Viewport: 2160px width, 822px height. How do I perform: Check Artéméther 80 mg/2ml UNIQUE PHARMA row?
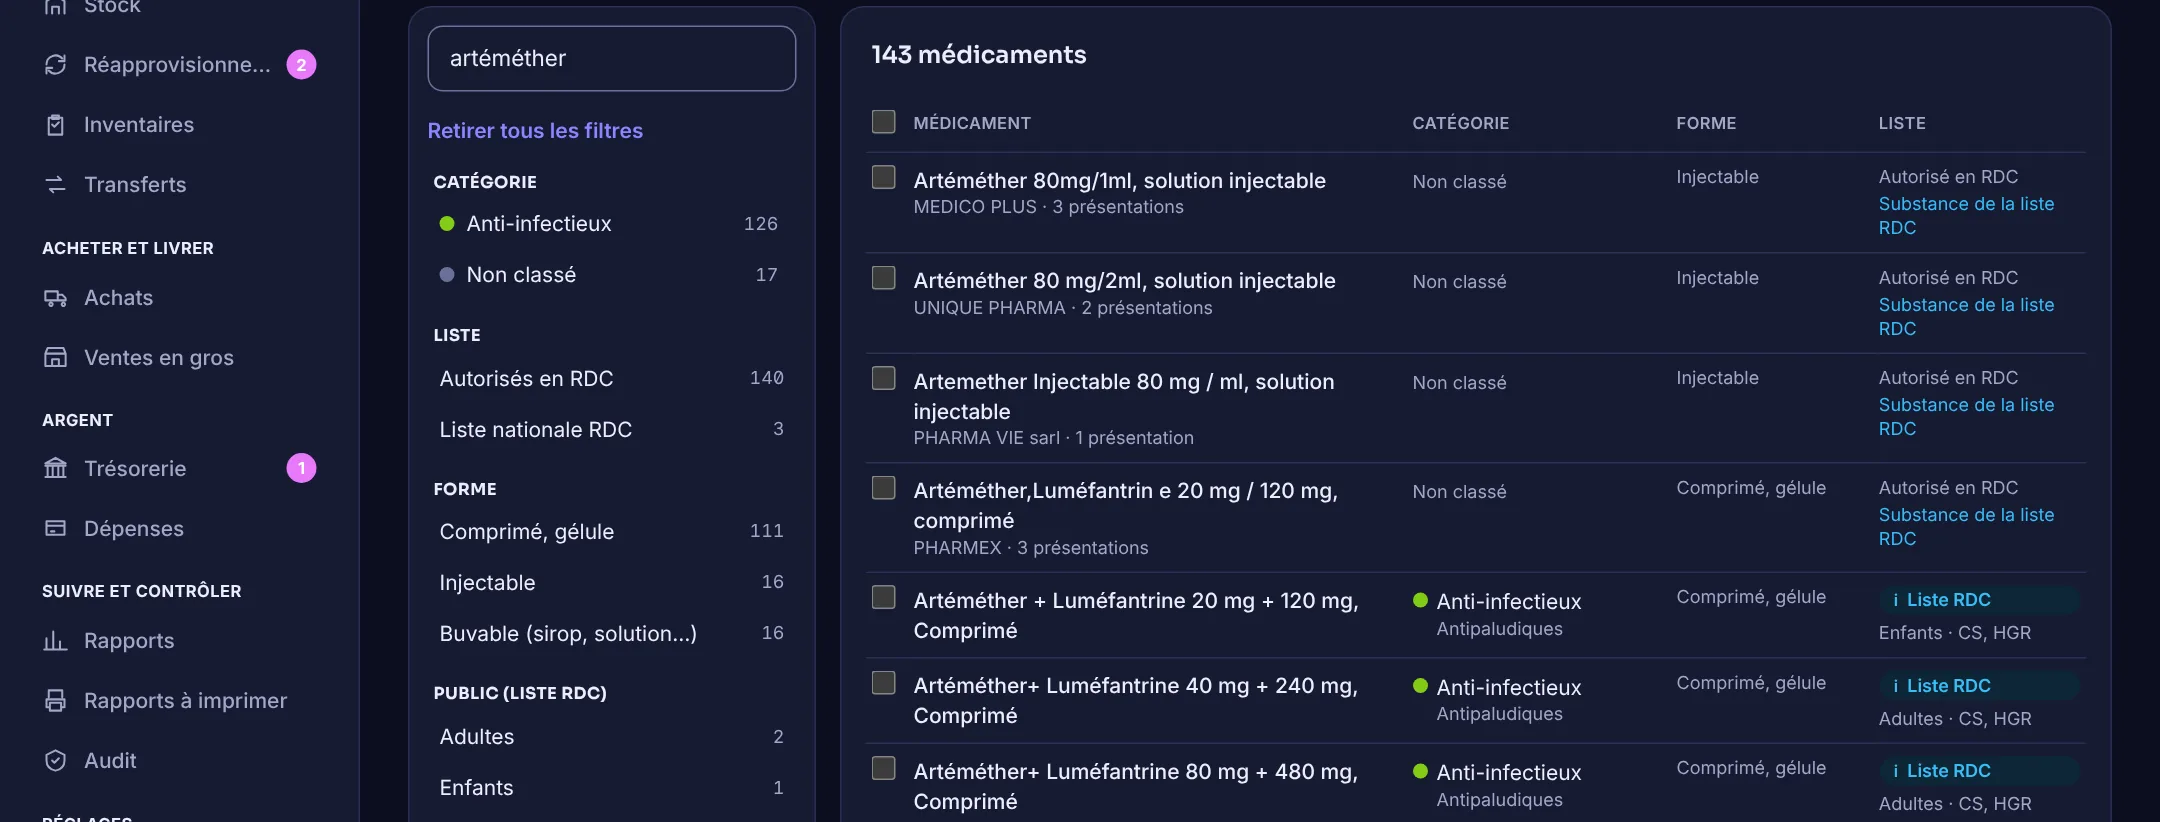coord(883,277)
